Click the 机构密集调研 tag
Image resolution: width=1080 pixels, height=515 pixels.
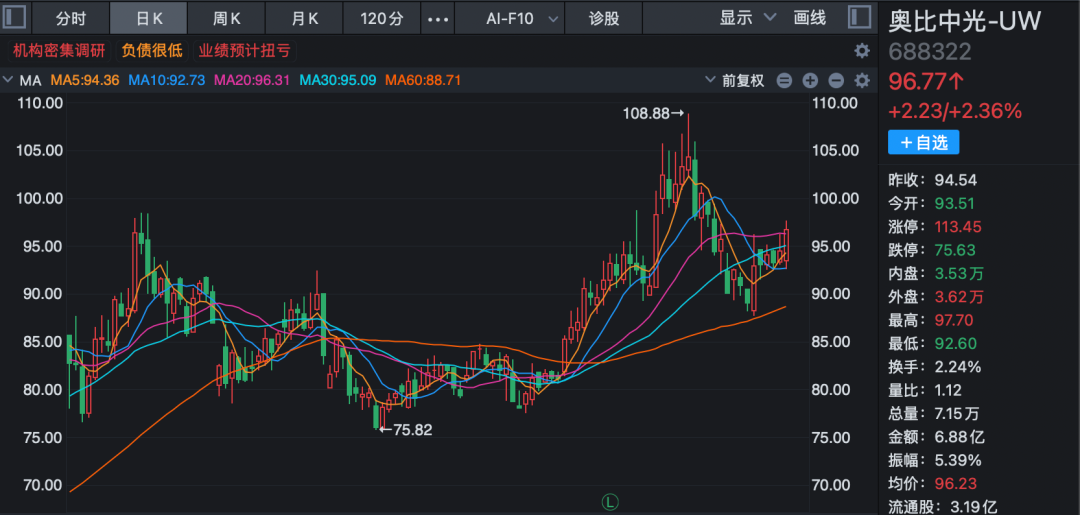click(60, 51)
